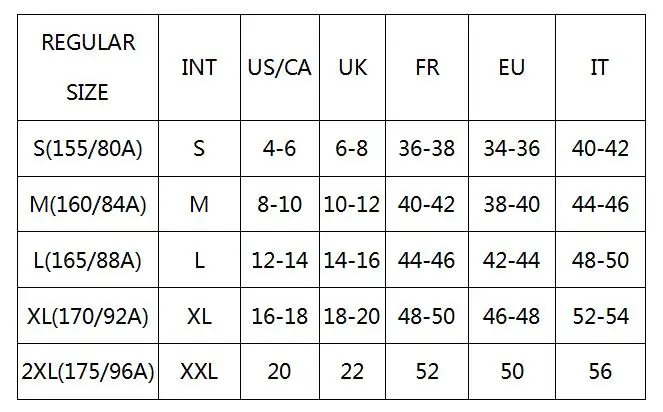
Task: Select the EU column header
Action: coord(512,68)
